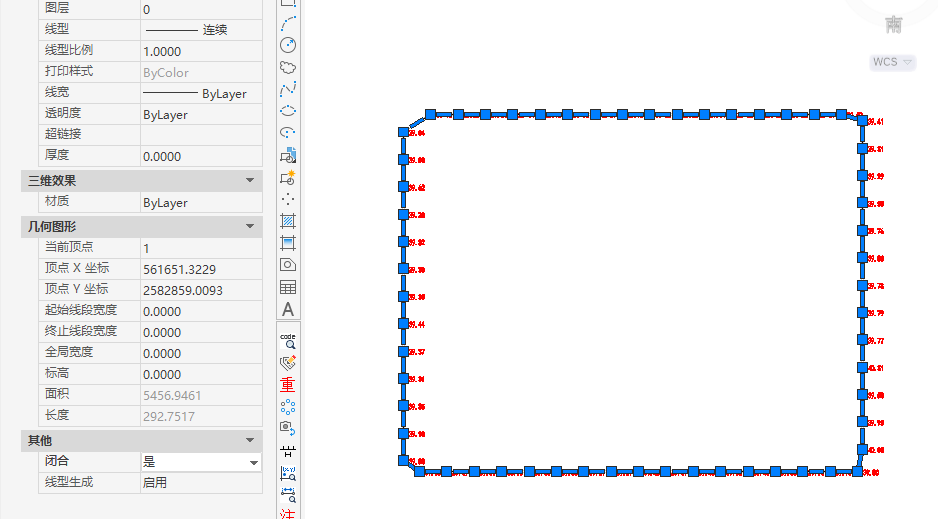The height and width of the screenshot is (519, 938).
Task: Click the 线型生成 启用 value
Action: tap(200, 482)
